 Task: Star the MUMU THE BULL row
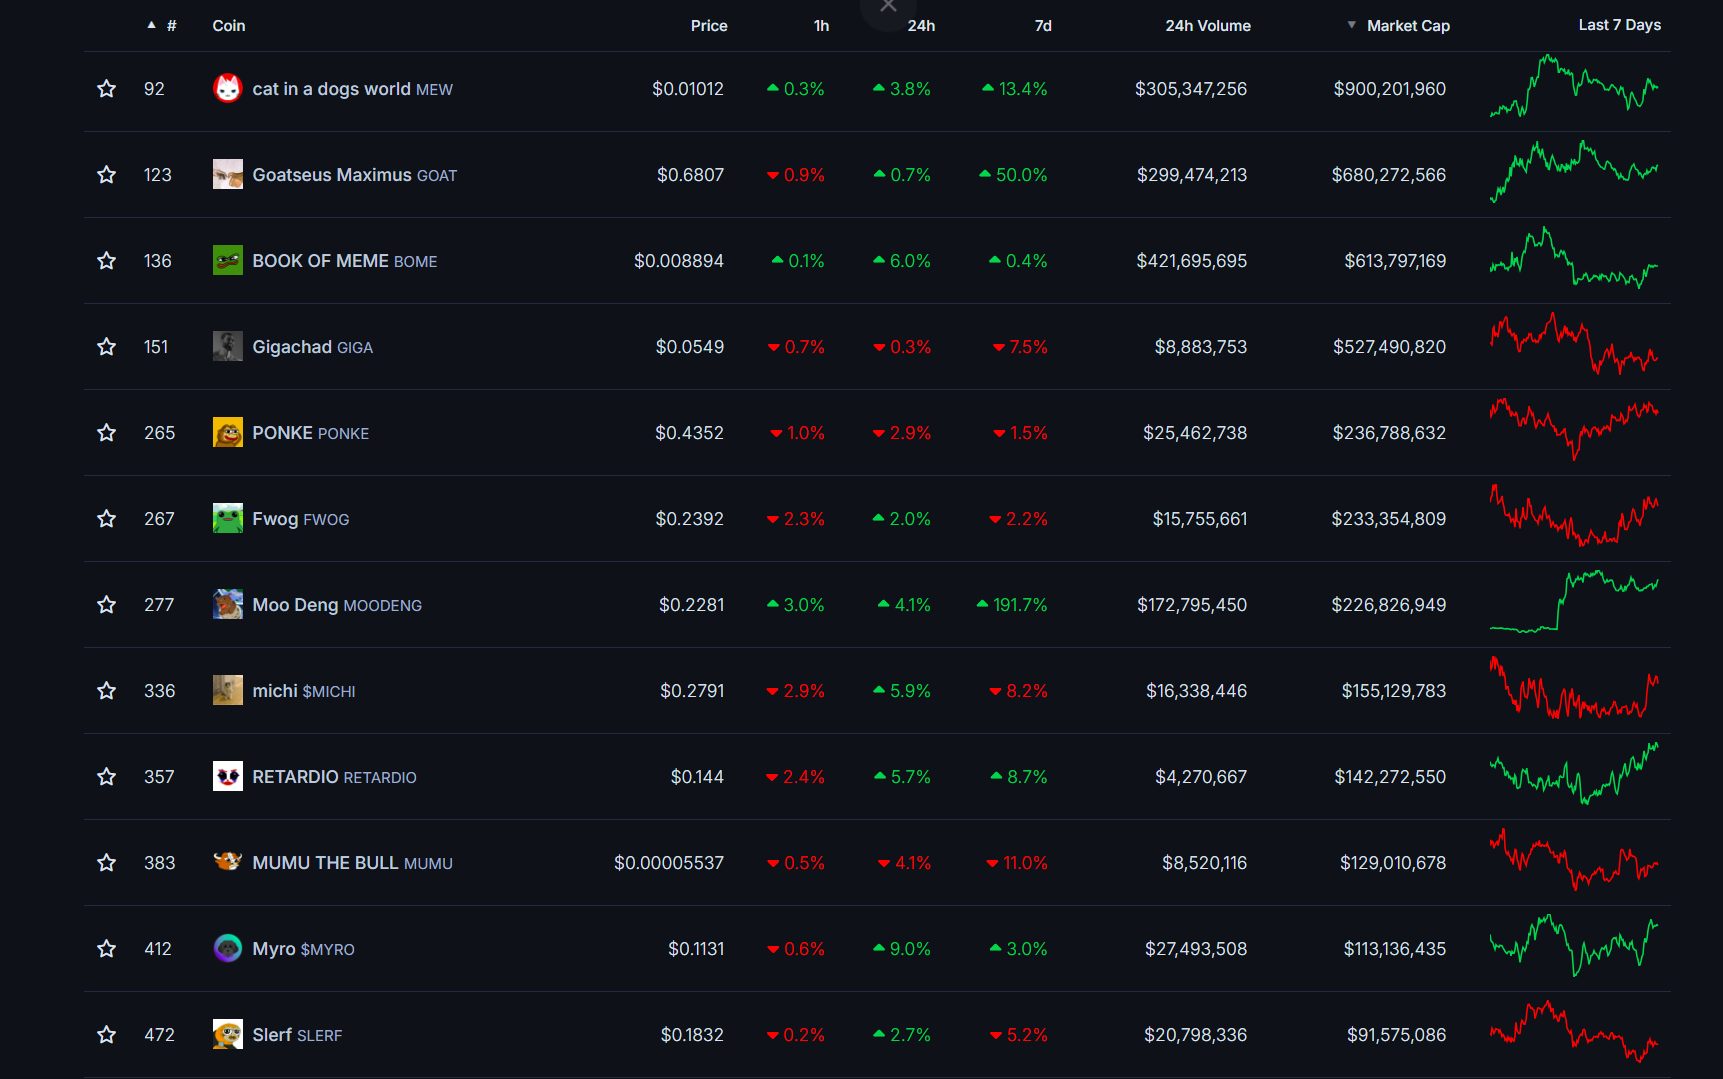[x=106, y=863]
